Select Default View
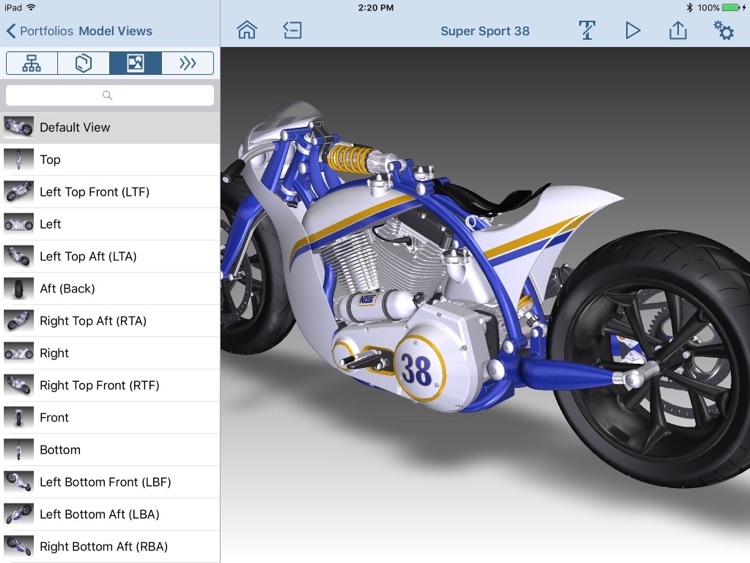The height and width of the screenshot is (563, 750). click(x=110, y=127)
